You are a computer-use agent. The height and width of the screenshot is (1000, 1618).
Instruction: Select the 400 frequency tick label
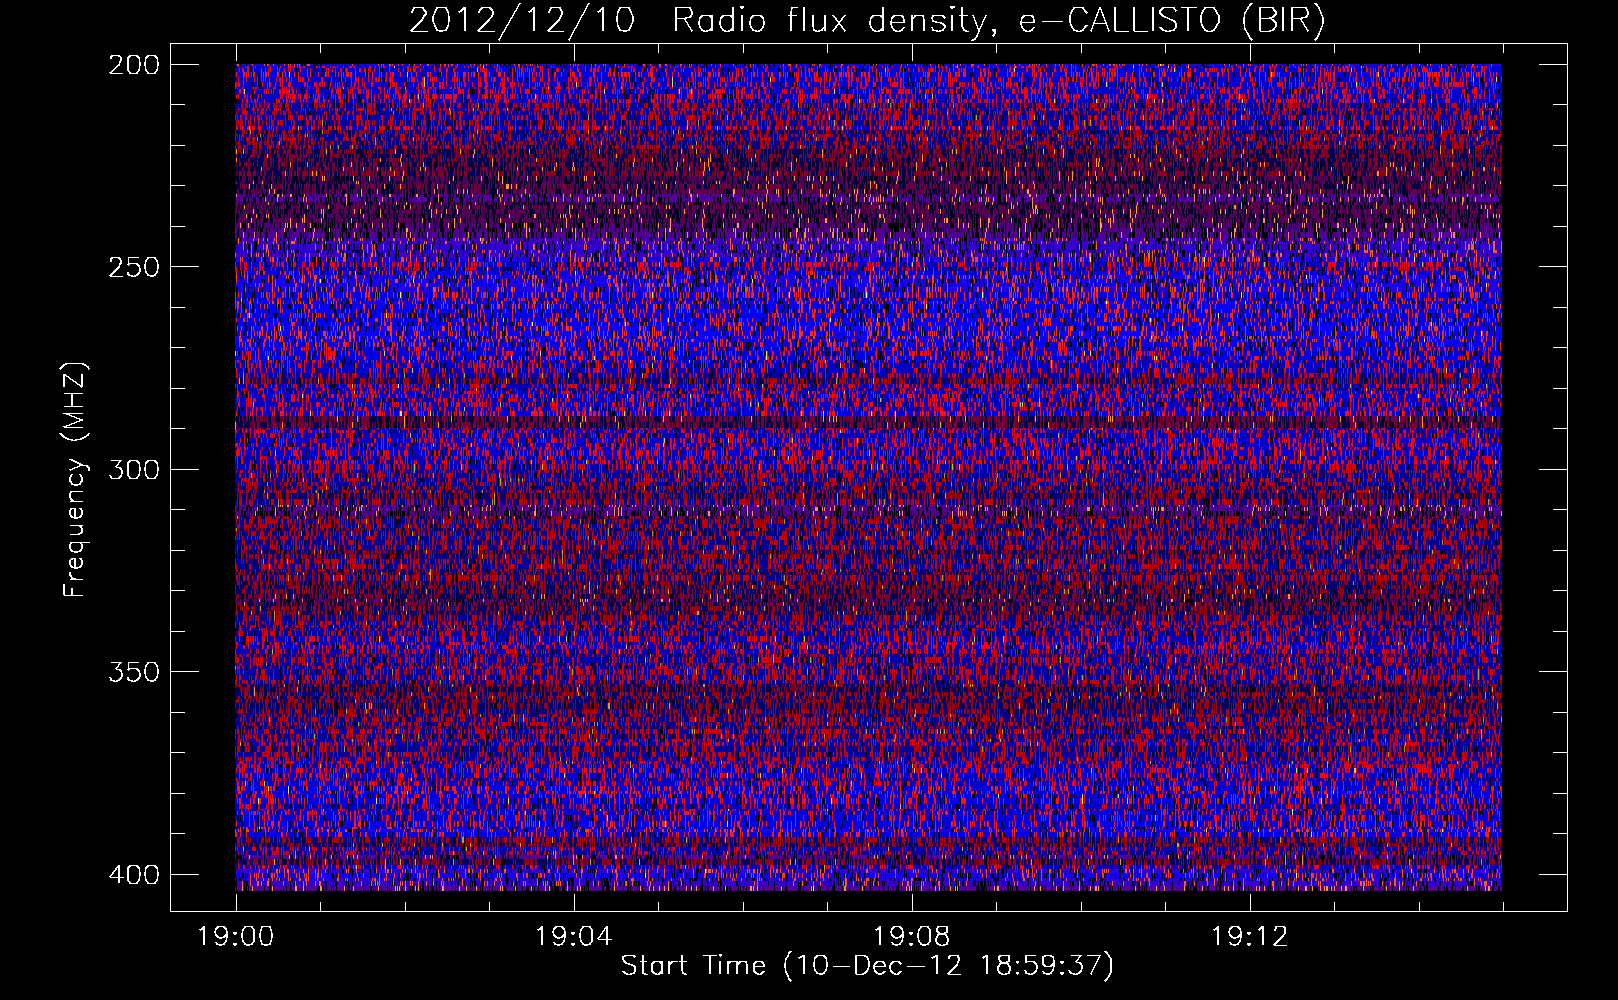pyautogui.click(x=133, y=874)
